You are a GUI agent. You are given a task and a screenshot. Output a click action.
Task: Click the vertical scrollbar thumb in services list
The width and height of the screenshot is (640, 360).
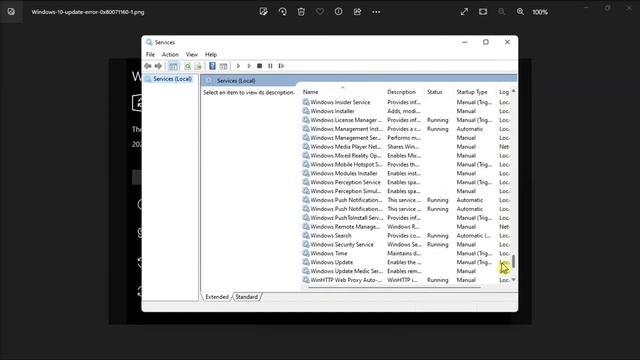[513, 262]
